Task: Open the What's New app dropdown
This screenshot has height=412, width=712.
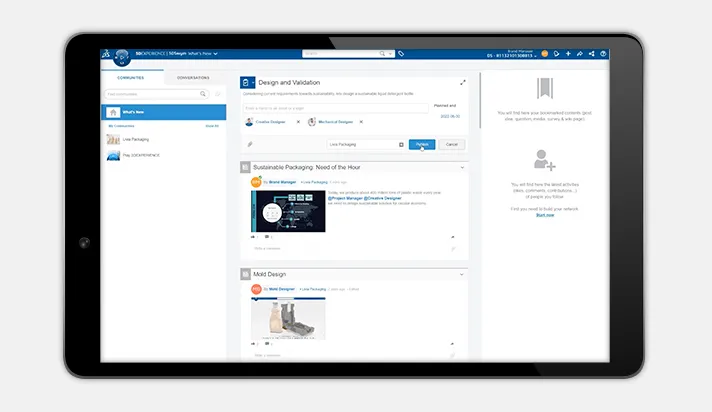Action: (215, 54)
